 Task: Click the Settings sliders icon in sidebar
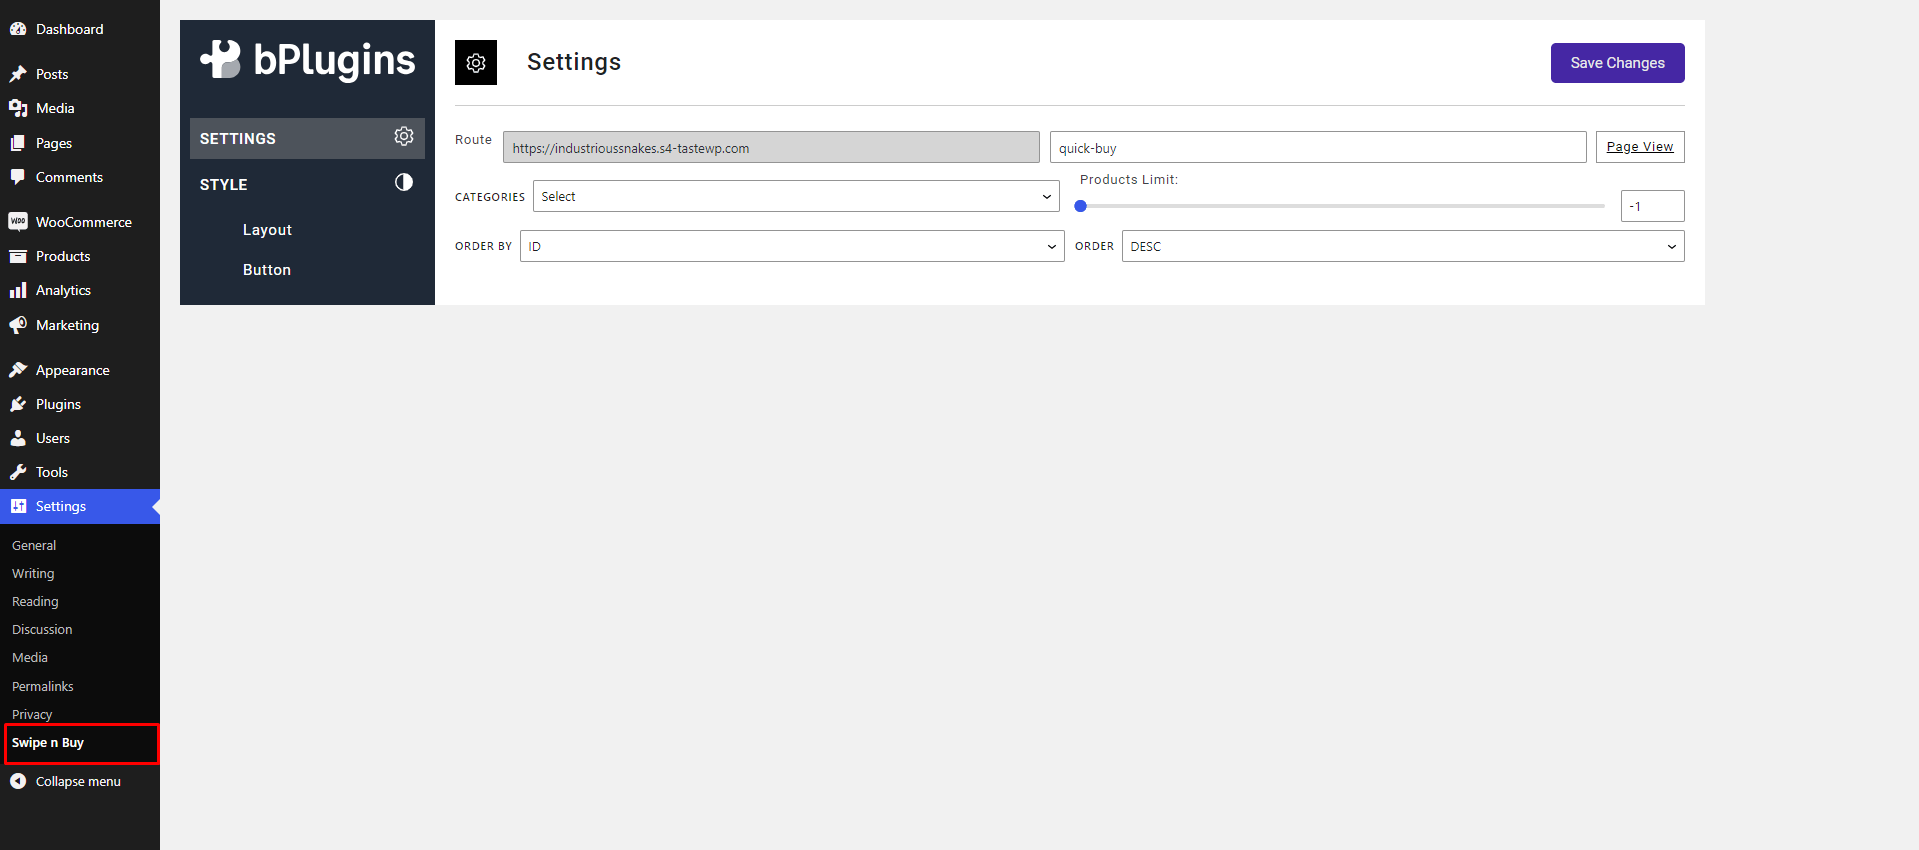[x=18, y=506]
